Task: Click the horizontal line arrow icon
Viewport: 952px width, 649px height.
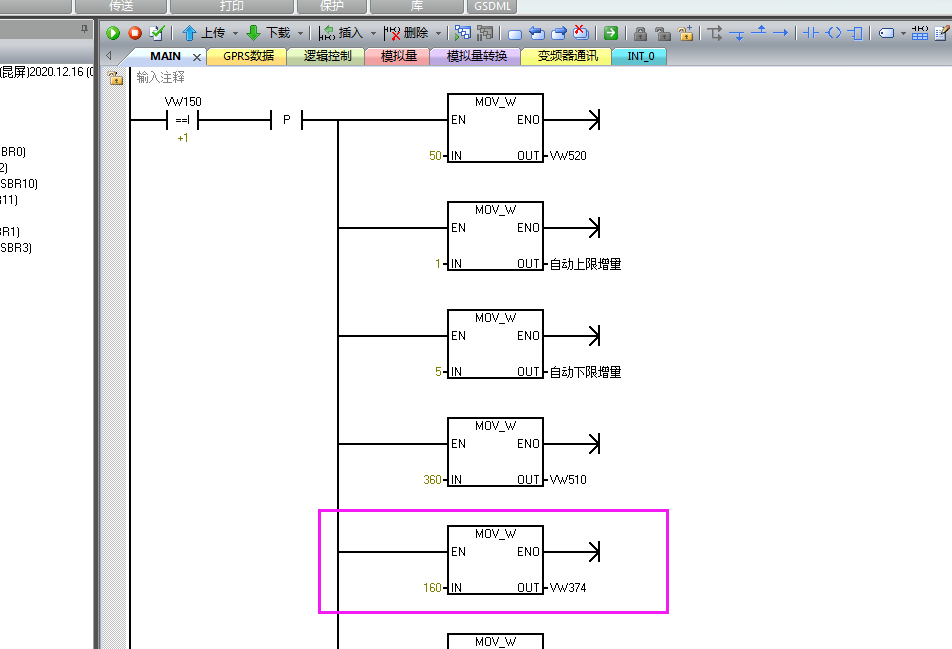Action: click(x=780, y=33)
